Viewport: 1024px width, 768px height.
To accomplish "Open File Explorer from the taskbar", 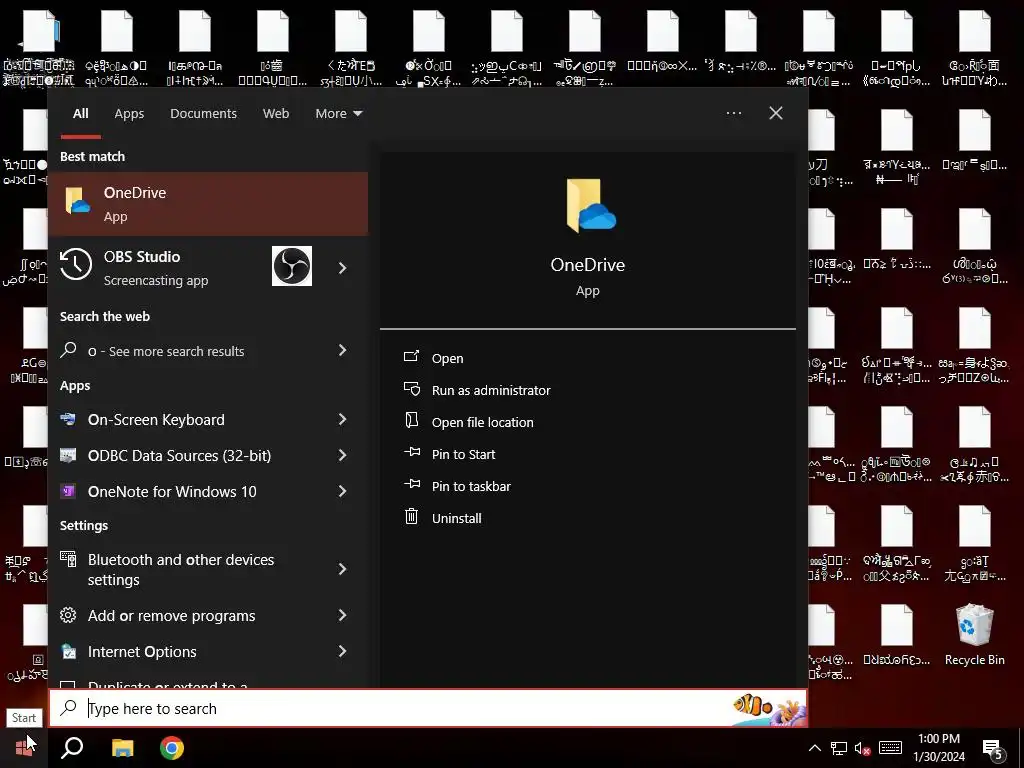I will [x=122, y=748].
